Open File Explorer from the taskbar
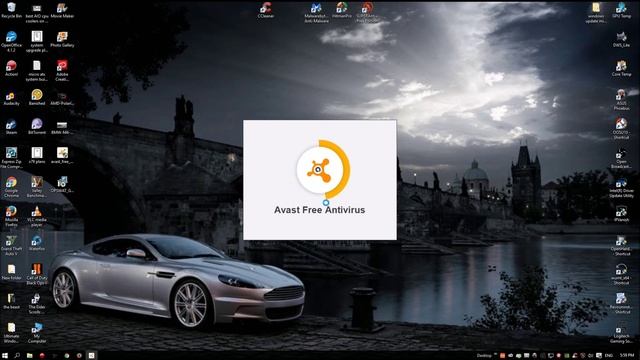 click(29, 356)
